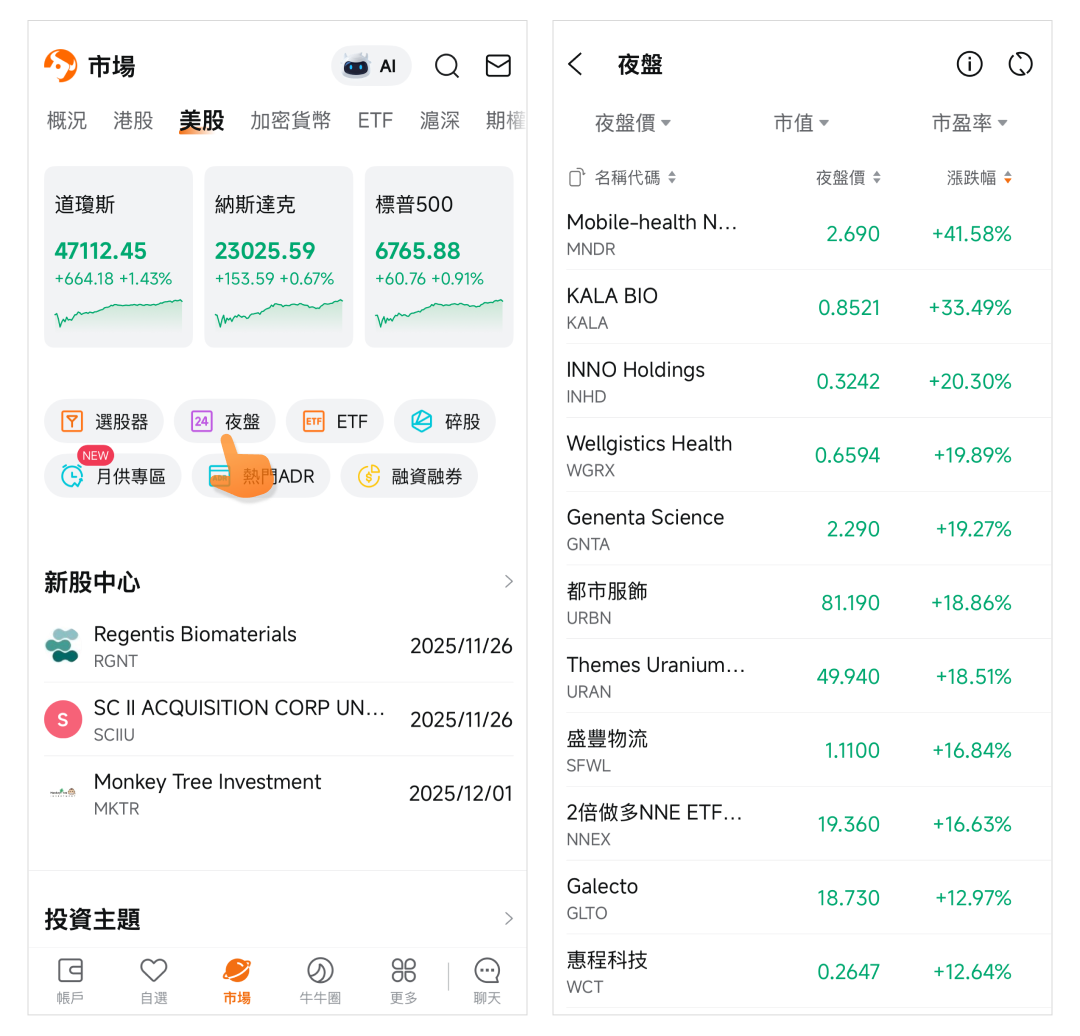This screenshot has height=1036, width=1080.
Task: Expand the 夜盤價 filter dropdown
Action: tap(633, 123)
